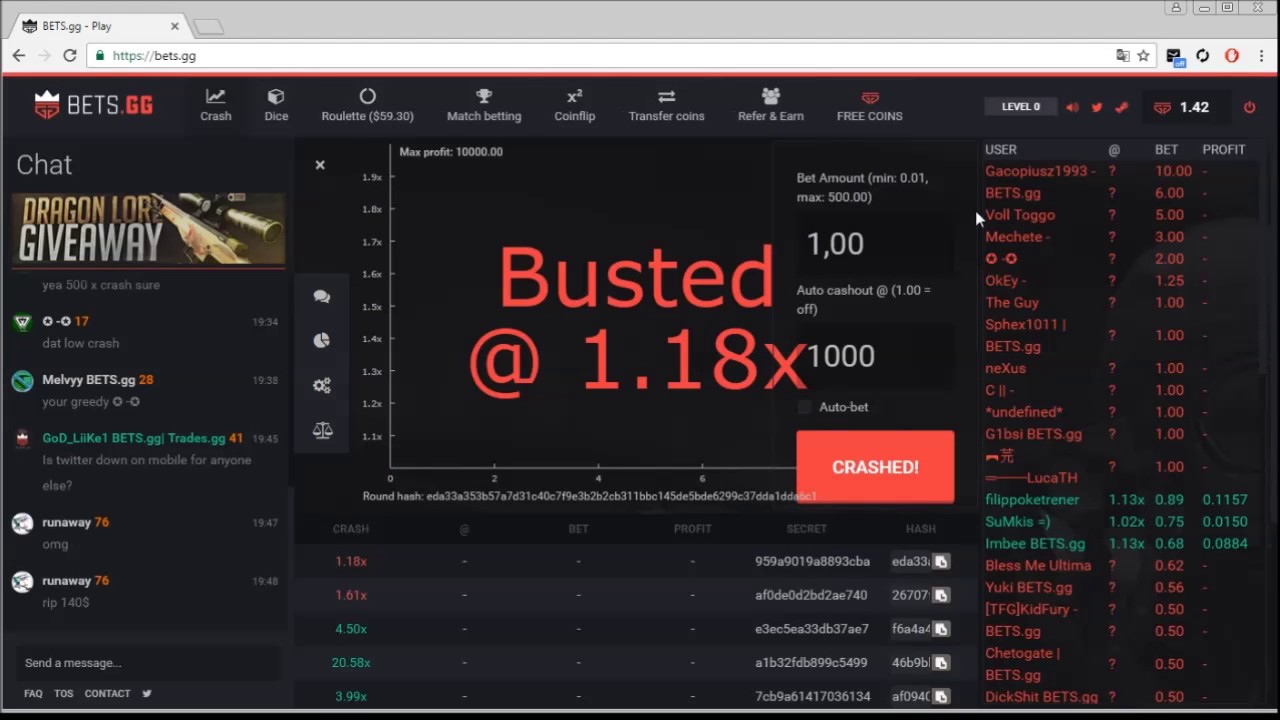Open a new browser tab
This screenshot has width=1280, height=720.
pyautogui.click(x=209, y=26)
